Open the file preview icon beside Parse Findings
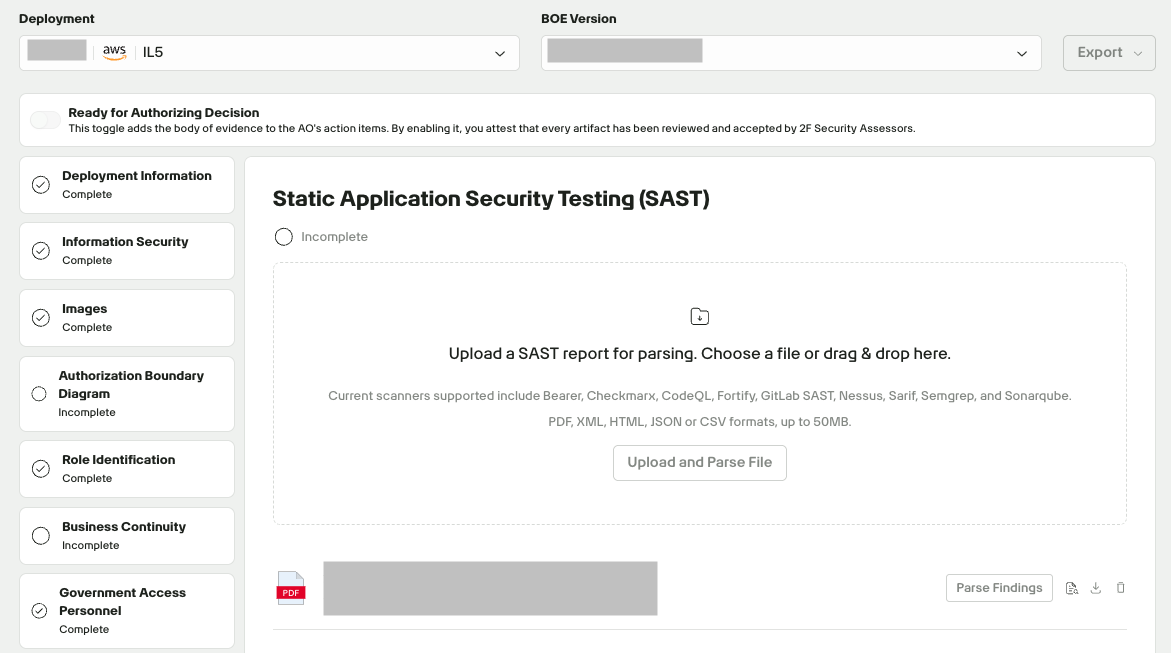This screenshot has width=1171, height=653. coord(1072,588)
